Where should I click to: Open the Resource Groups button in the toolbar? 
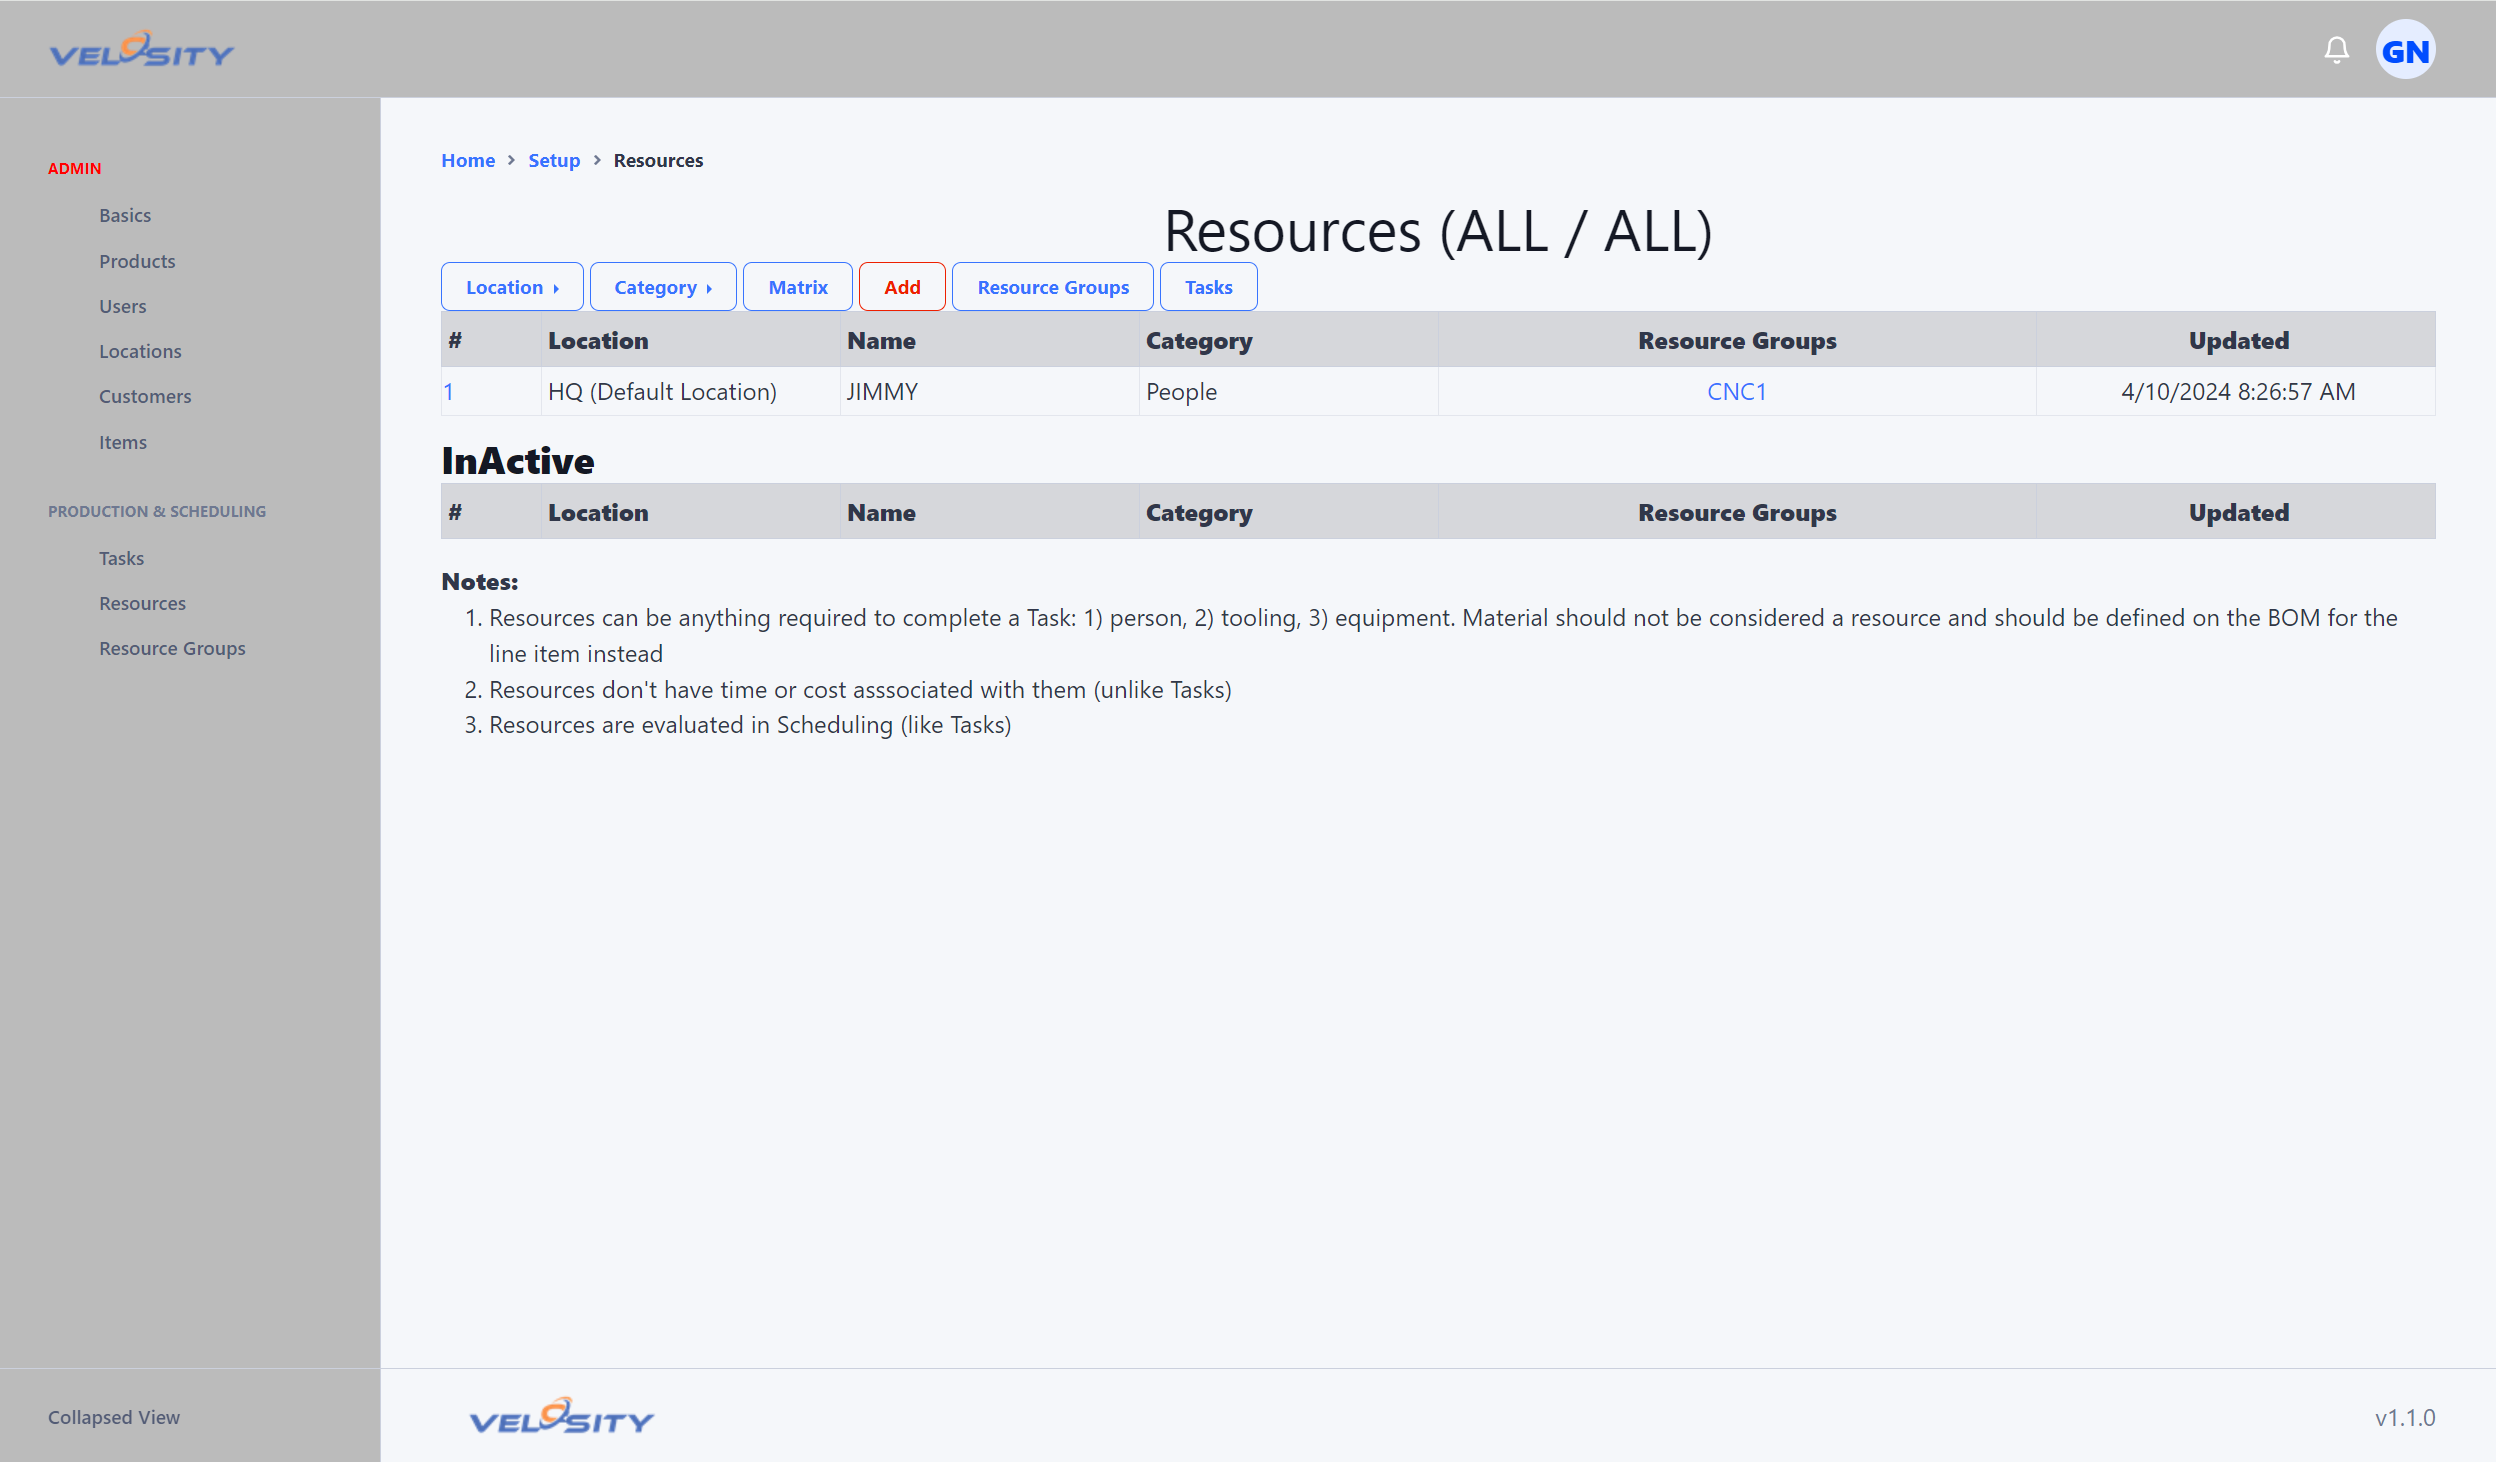click(x=1053, y=287)
